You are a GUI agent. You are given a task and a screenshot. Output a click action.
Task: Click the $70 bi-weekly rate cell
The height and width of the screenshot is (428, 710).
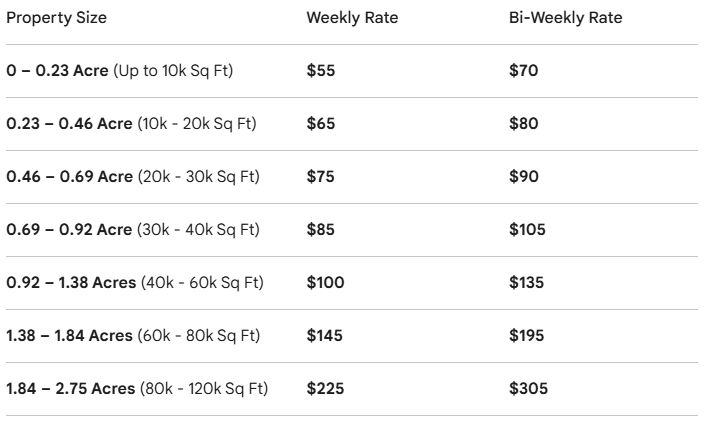point(523,71)
